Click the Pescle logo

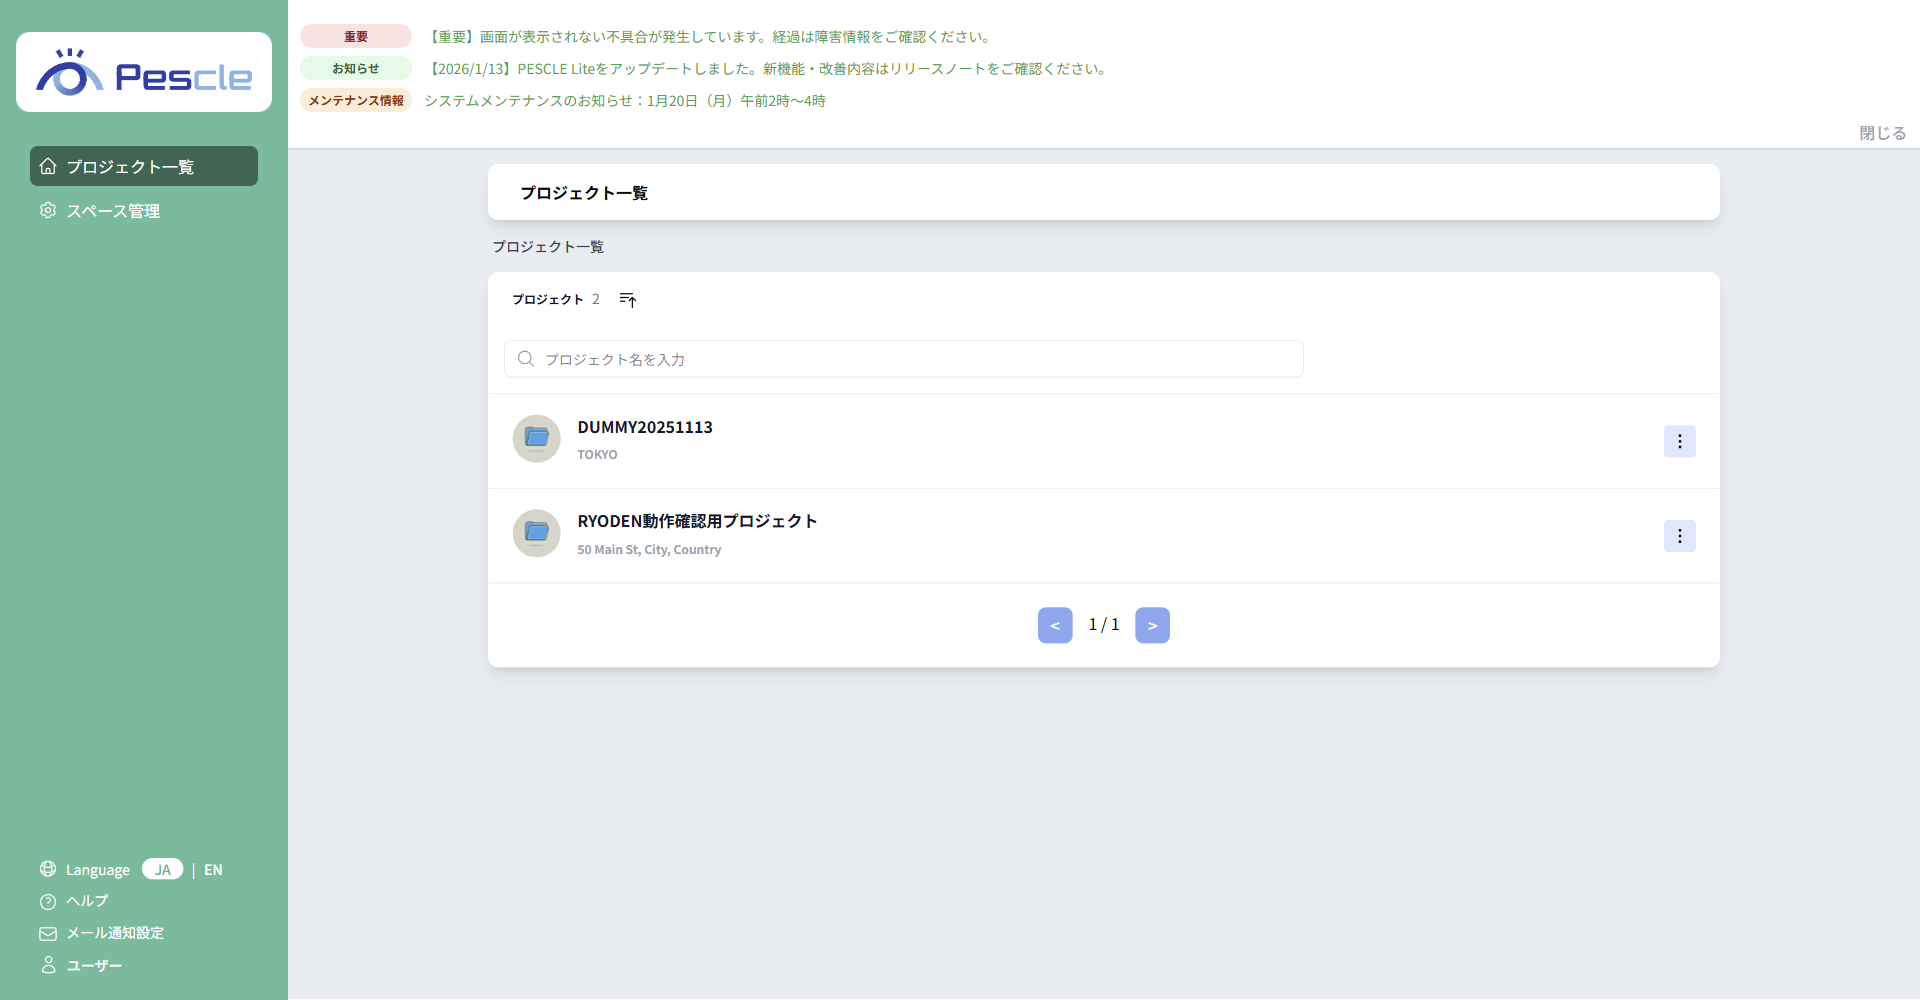(x=144, y=73)
